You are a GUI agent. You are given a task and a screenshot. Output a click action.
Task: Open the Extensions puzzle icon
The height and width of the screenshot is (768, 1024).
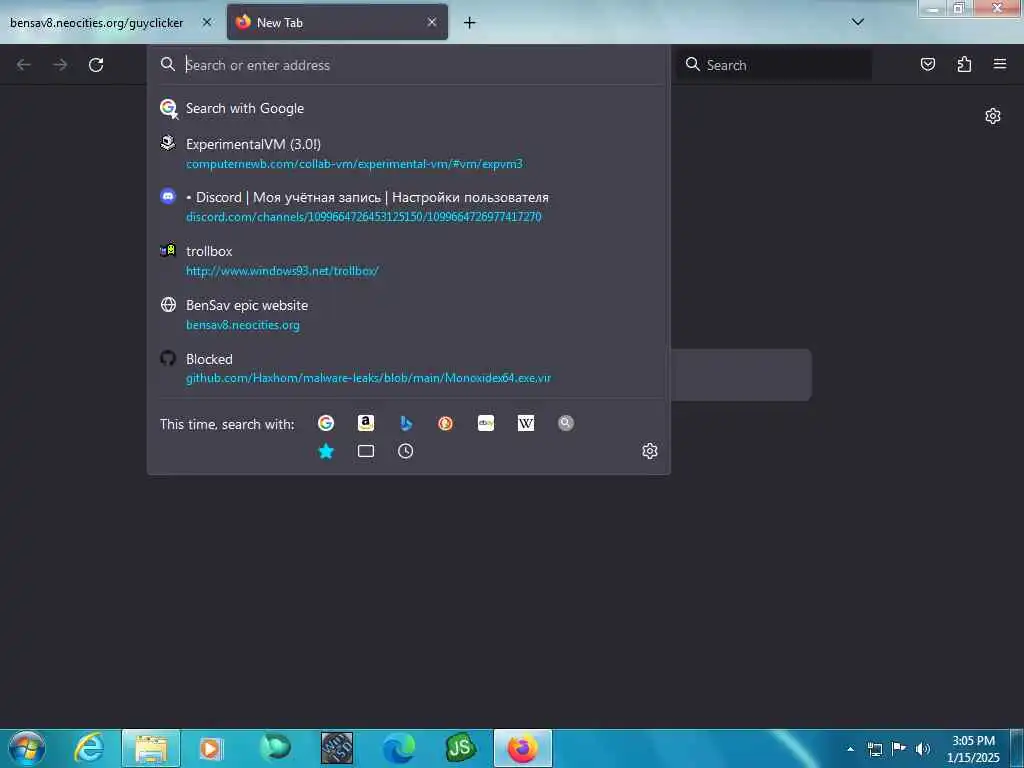(x=964, y=64)
